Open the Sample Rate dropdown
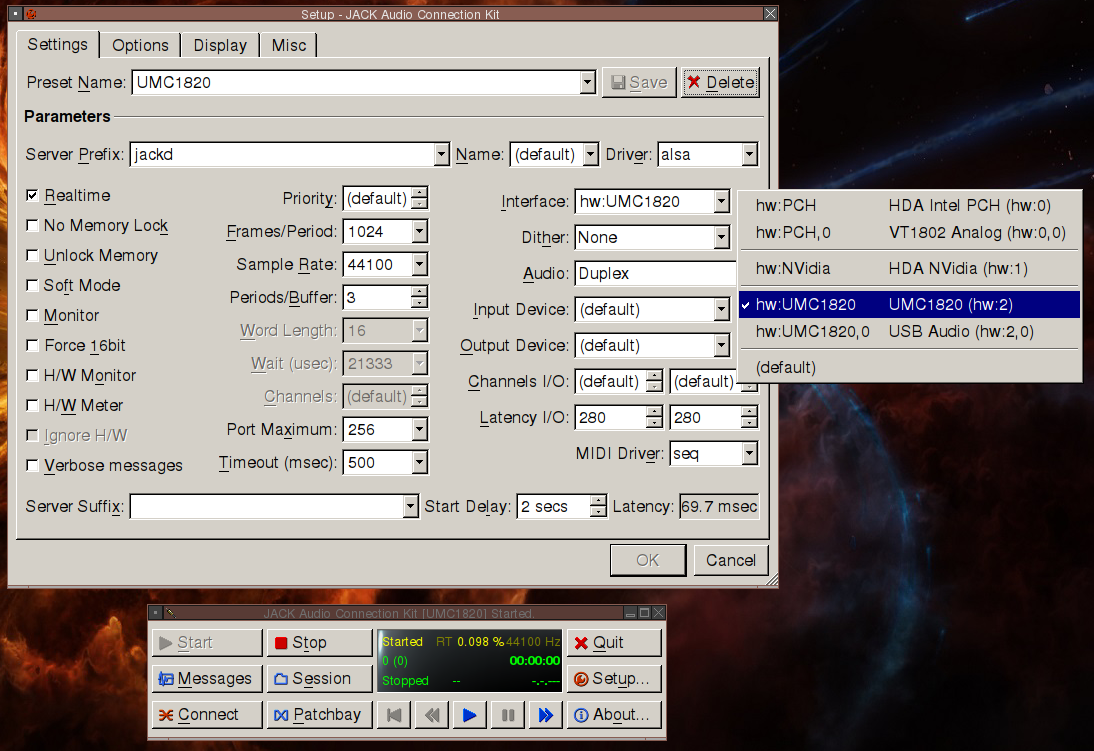The image size is (1094, 751). (419, 265)
